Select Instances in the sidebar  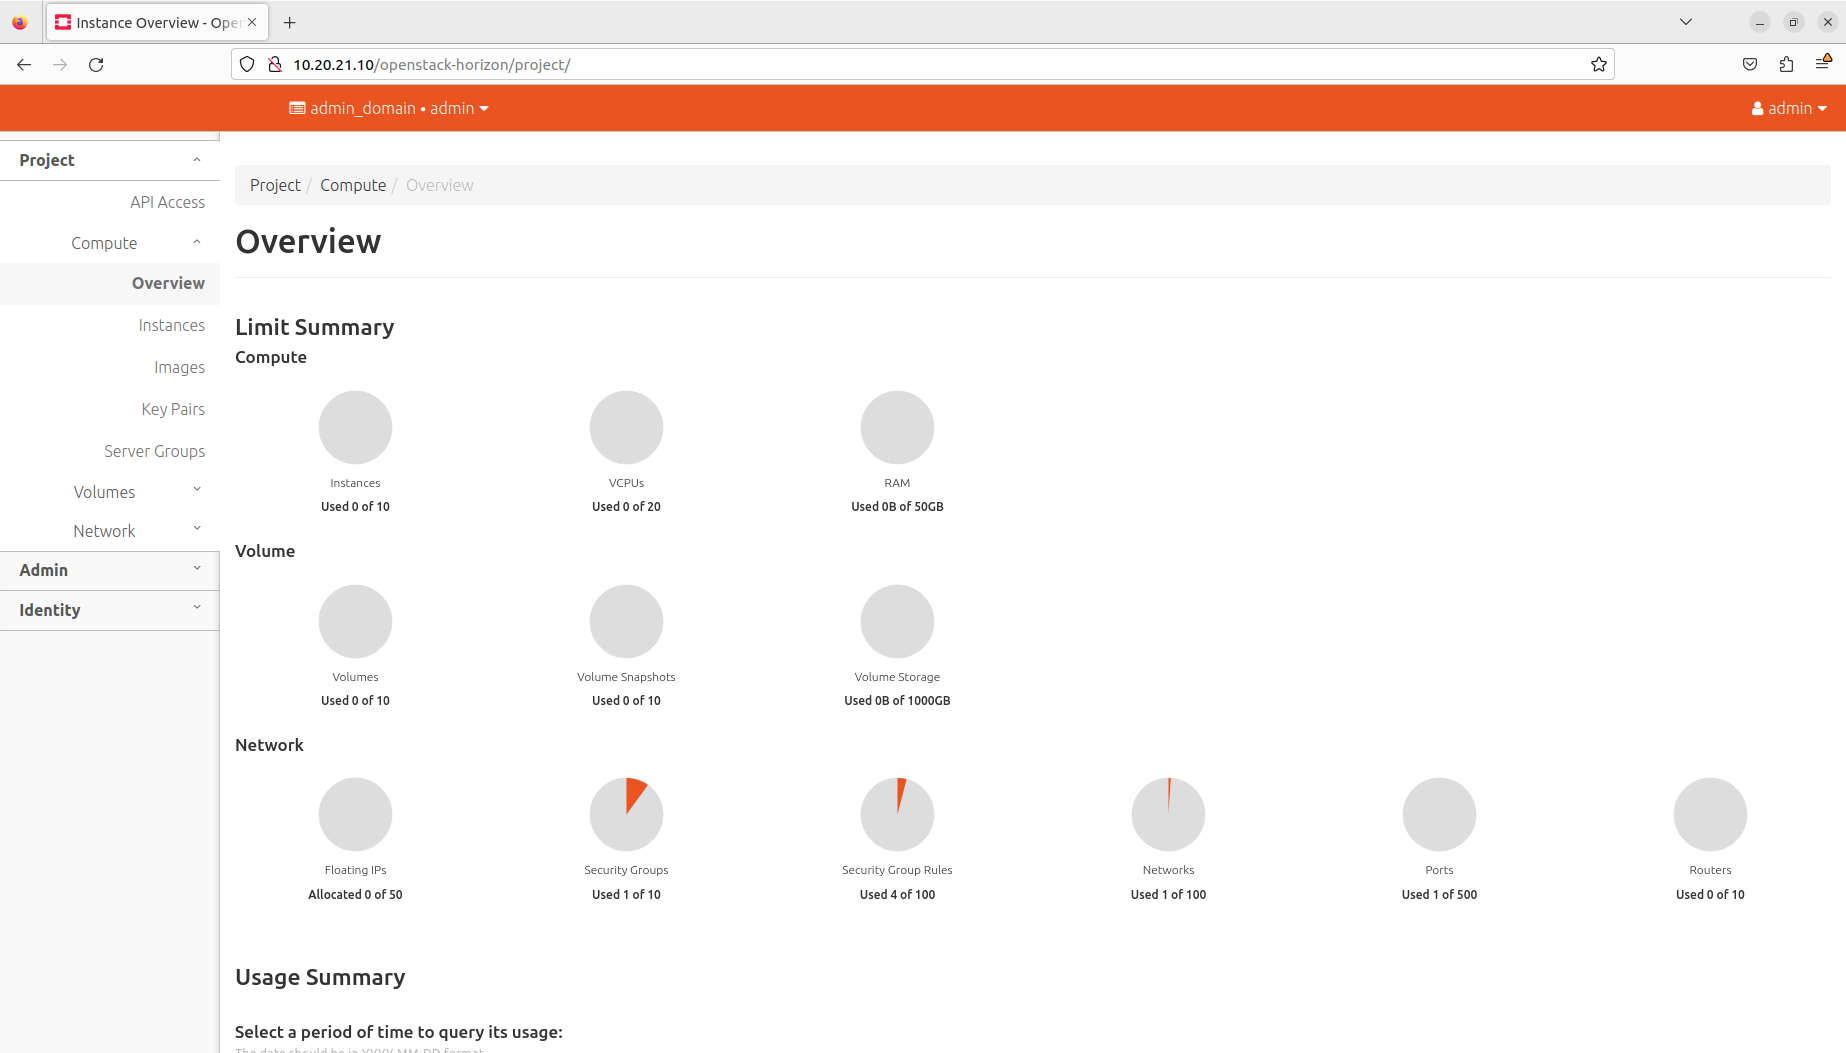coord(172,325)
